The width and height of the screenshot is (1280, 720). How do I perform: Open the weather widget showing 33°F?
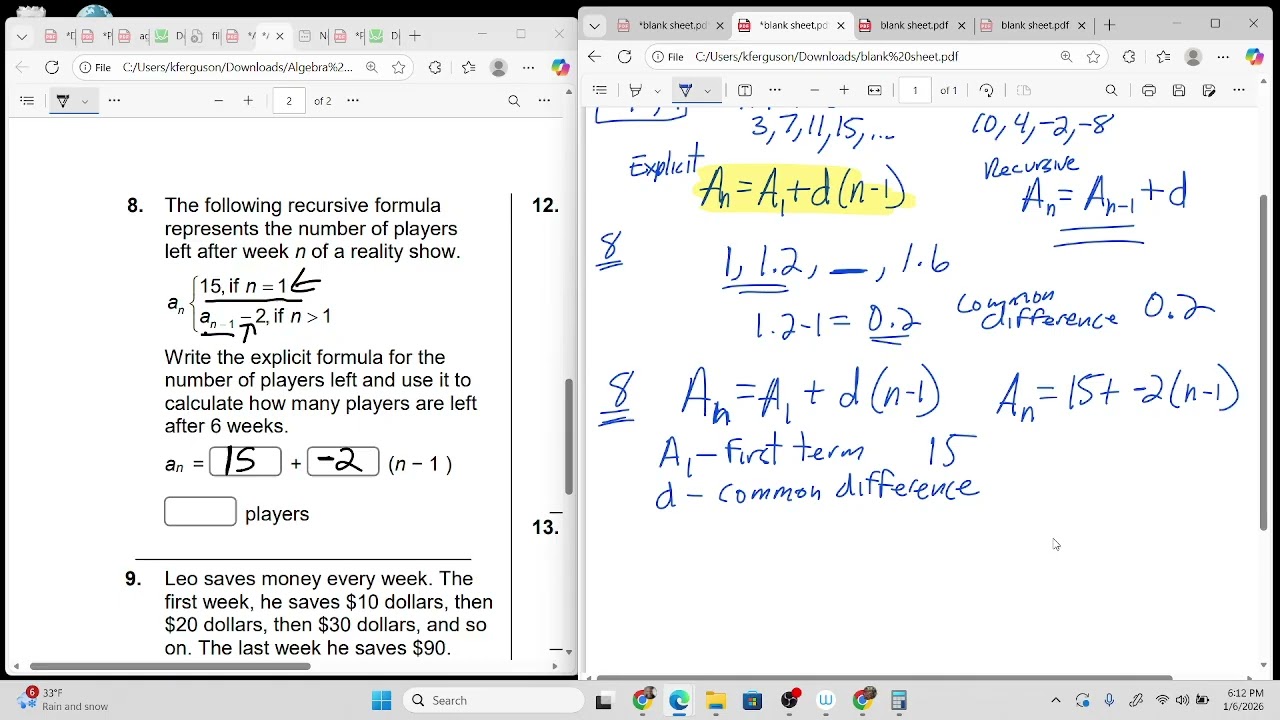point(62,700)
